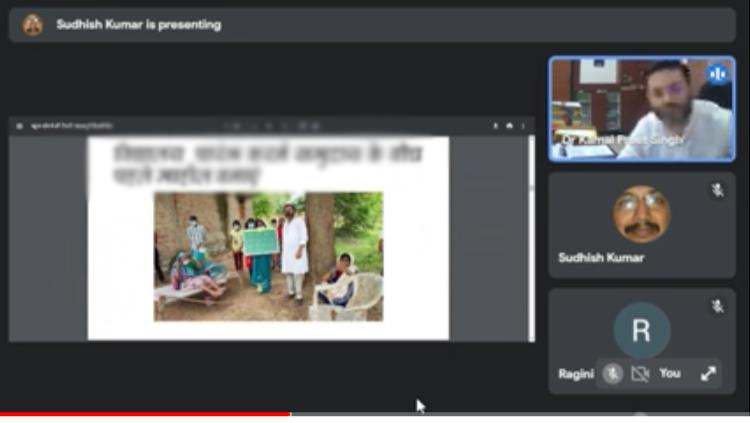Viewport: 750px width, 423px height.
Task: Select Sudhish Kumar's round profile picture
Action: pos(641,214)
